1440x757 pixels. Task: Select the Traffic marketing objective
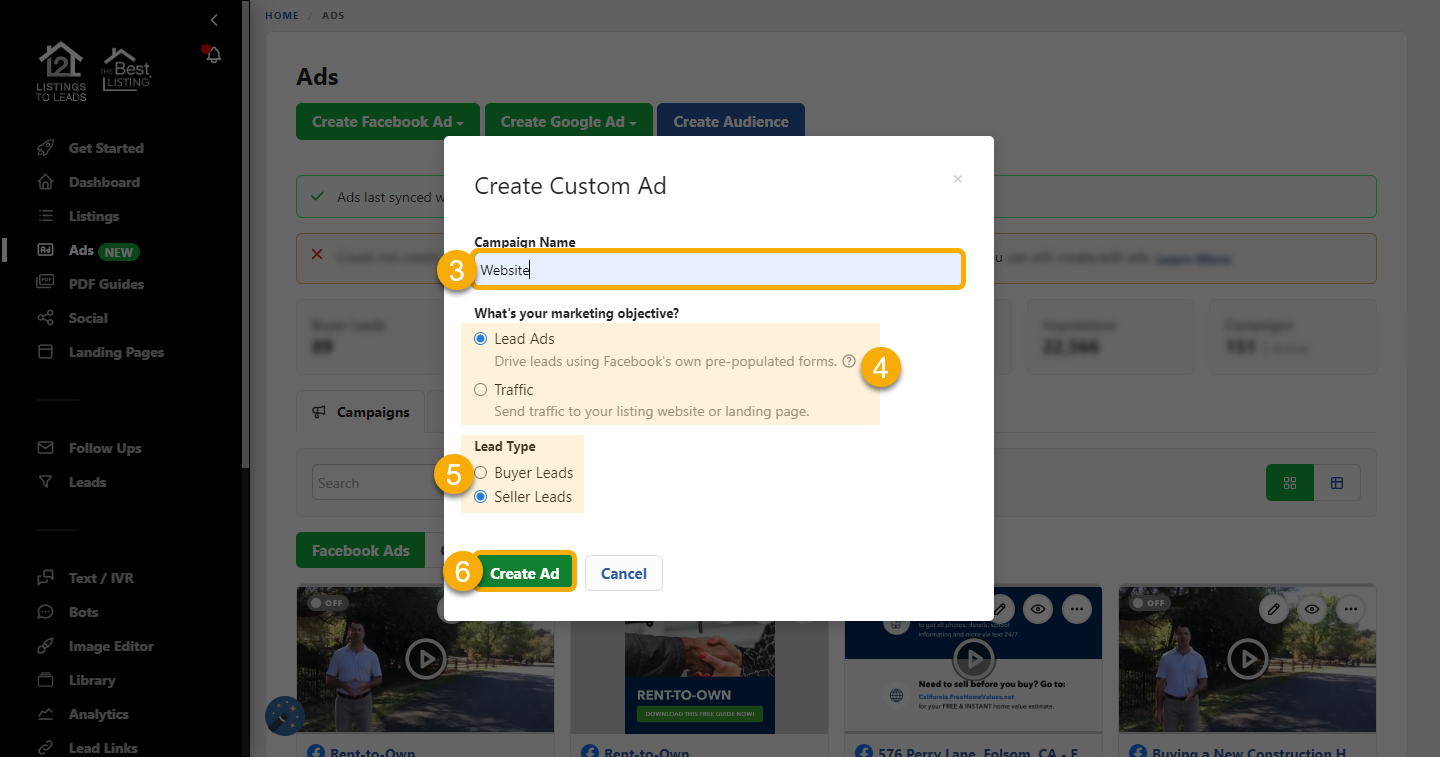tap(480, 389)
